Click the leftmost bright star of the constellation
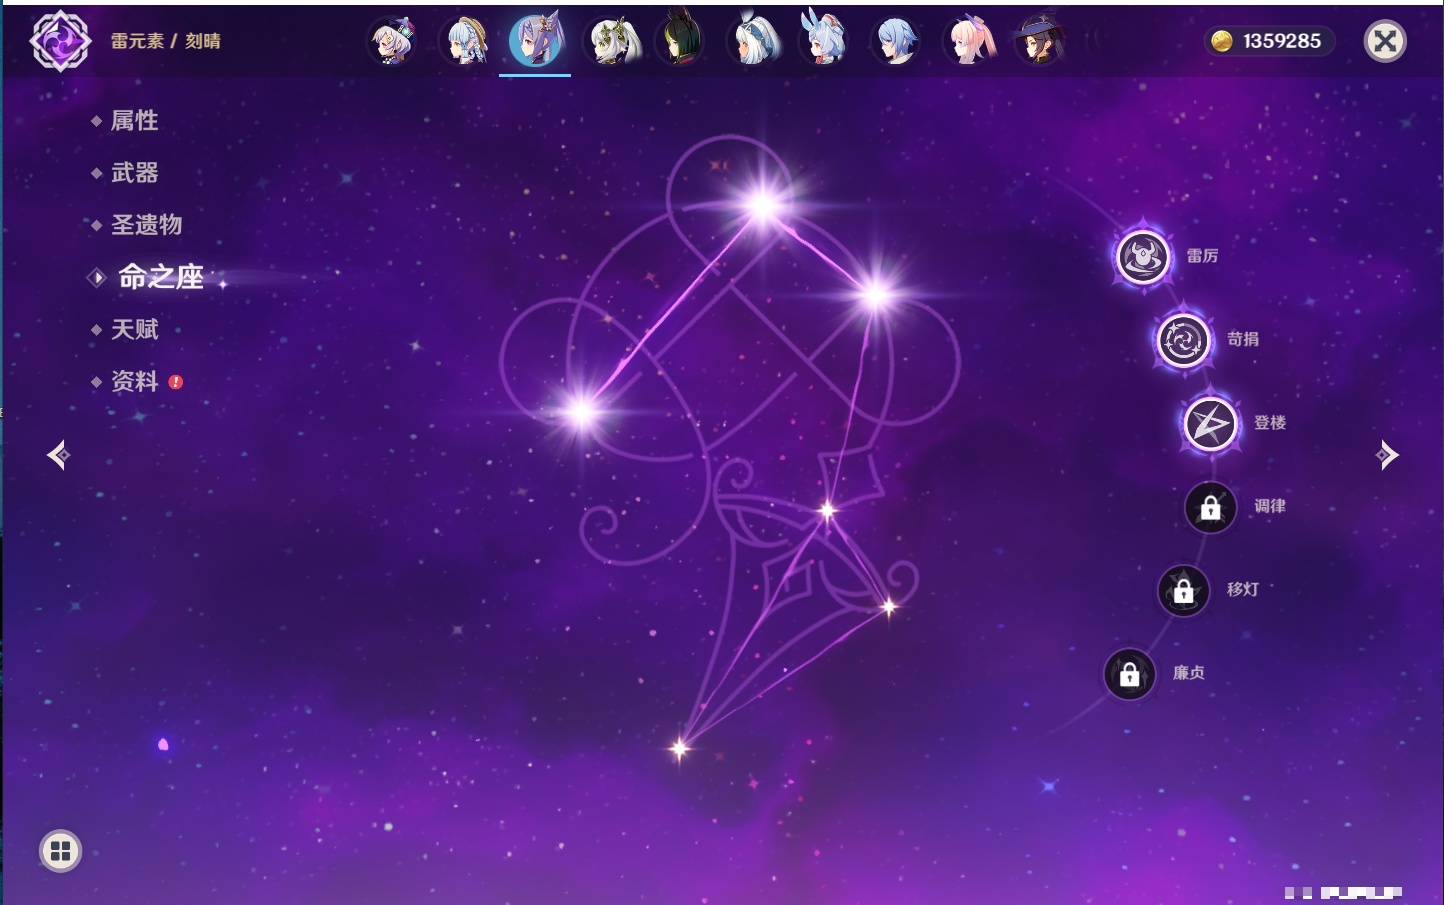The height and width of the screenshot is (905, 1444). [582, 412]
